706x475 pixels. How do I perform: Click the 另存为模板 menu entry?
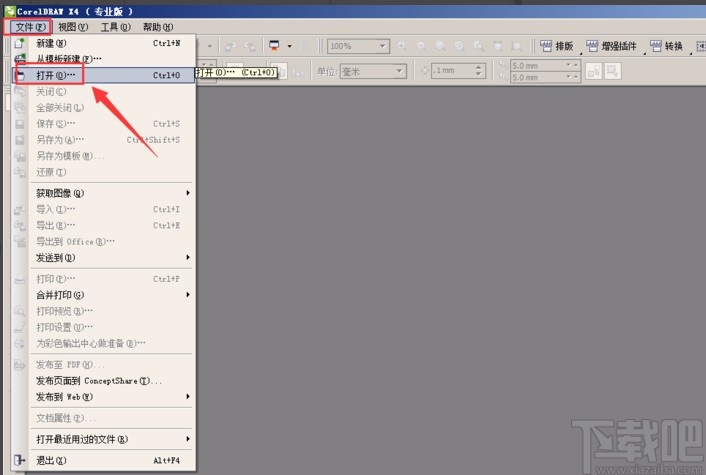pyautogui.click(x=104, y=156)
